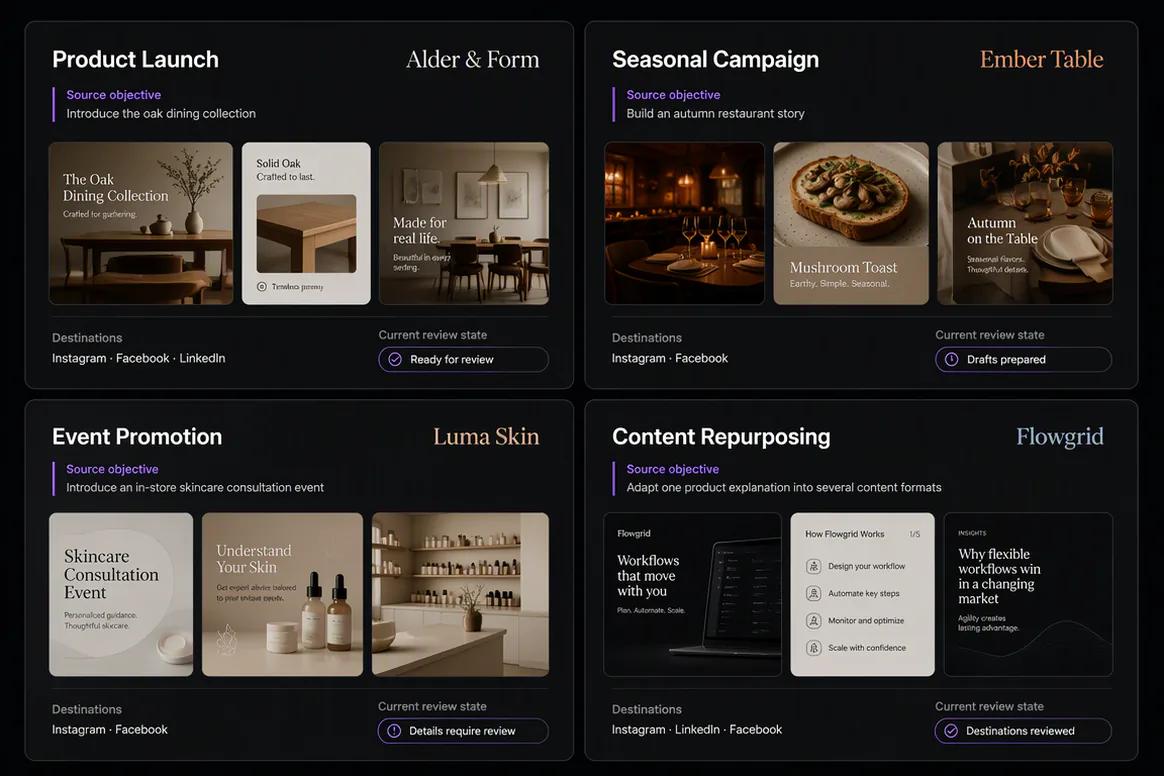
Task: Click the small circle icon on Solid Oak card
Action: [x=261, y=287]
